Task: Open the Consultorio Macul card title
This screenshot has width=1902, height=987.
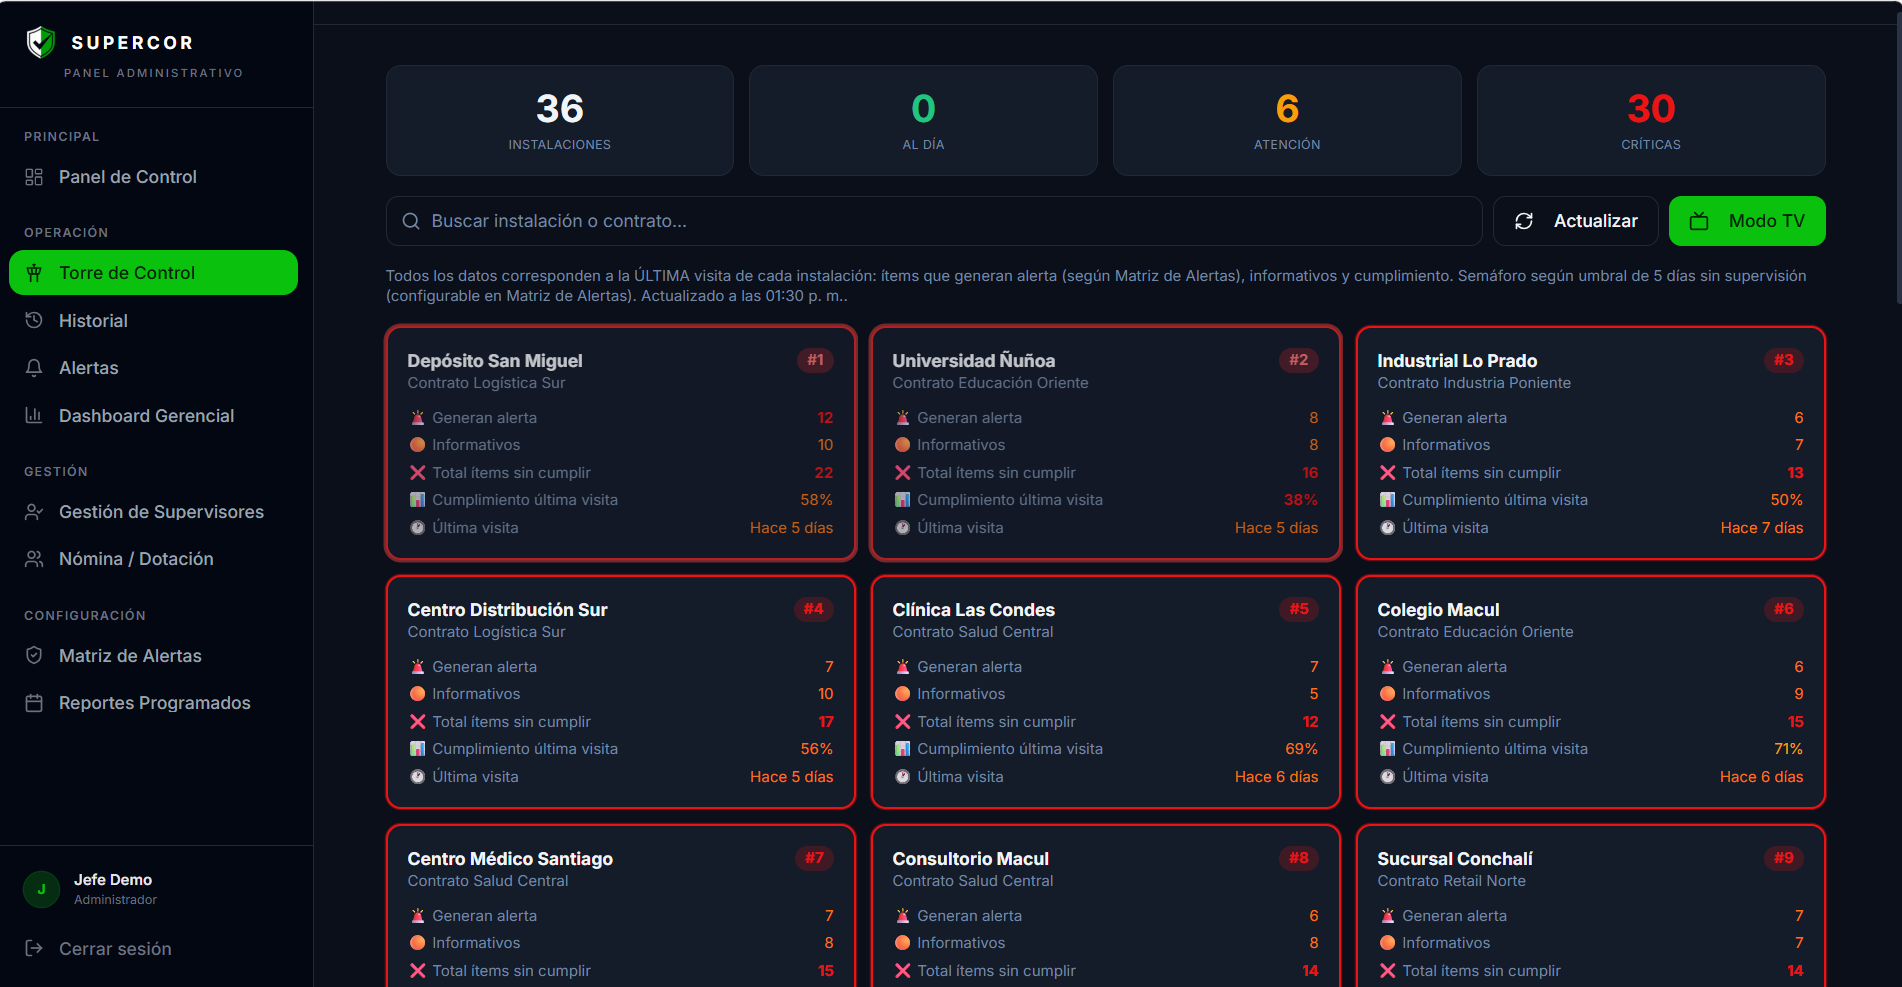Action: (971, 859)
